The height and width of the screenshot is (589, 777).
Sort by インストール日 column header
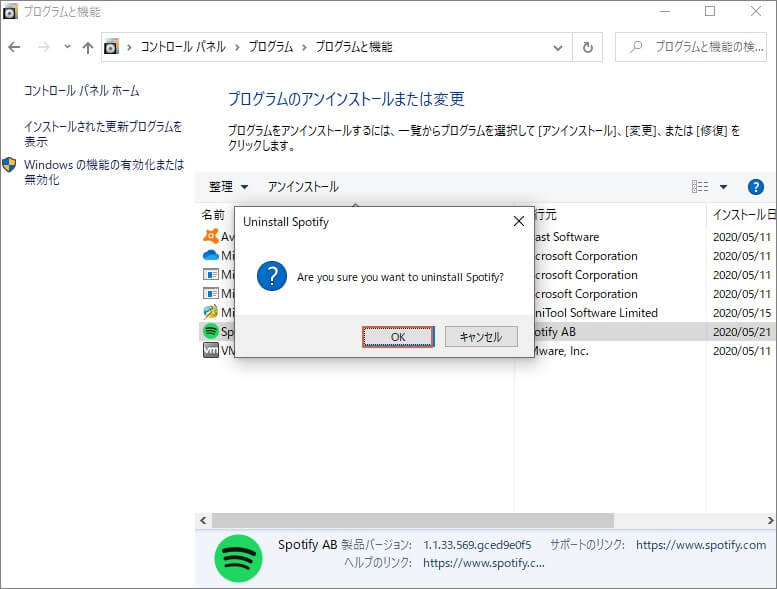(x=744, y=214)
